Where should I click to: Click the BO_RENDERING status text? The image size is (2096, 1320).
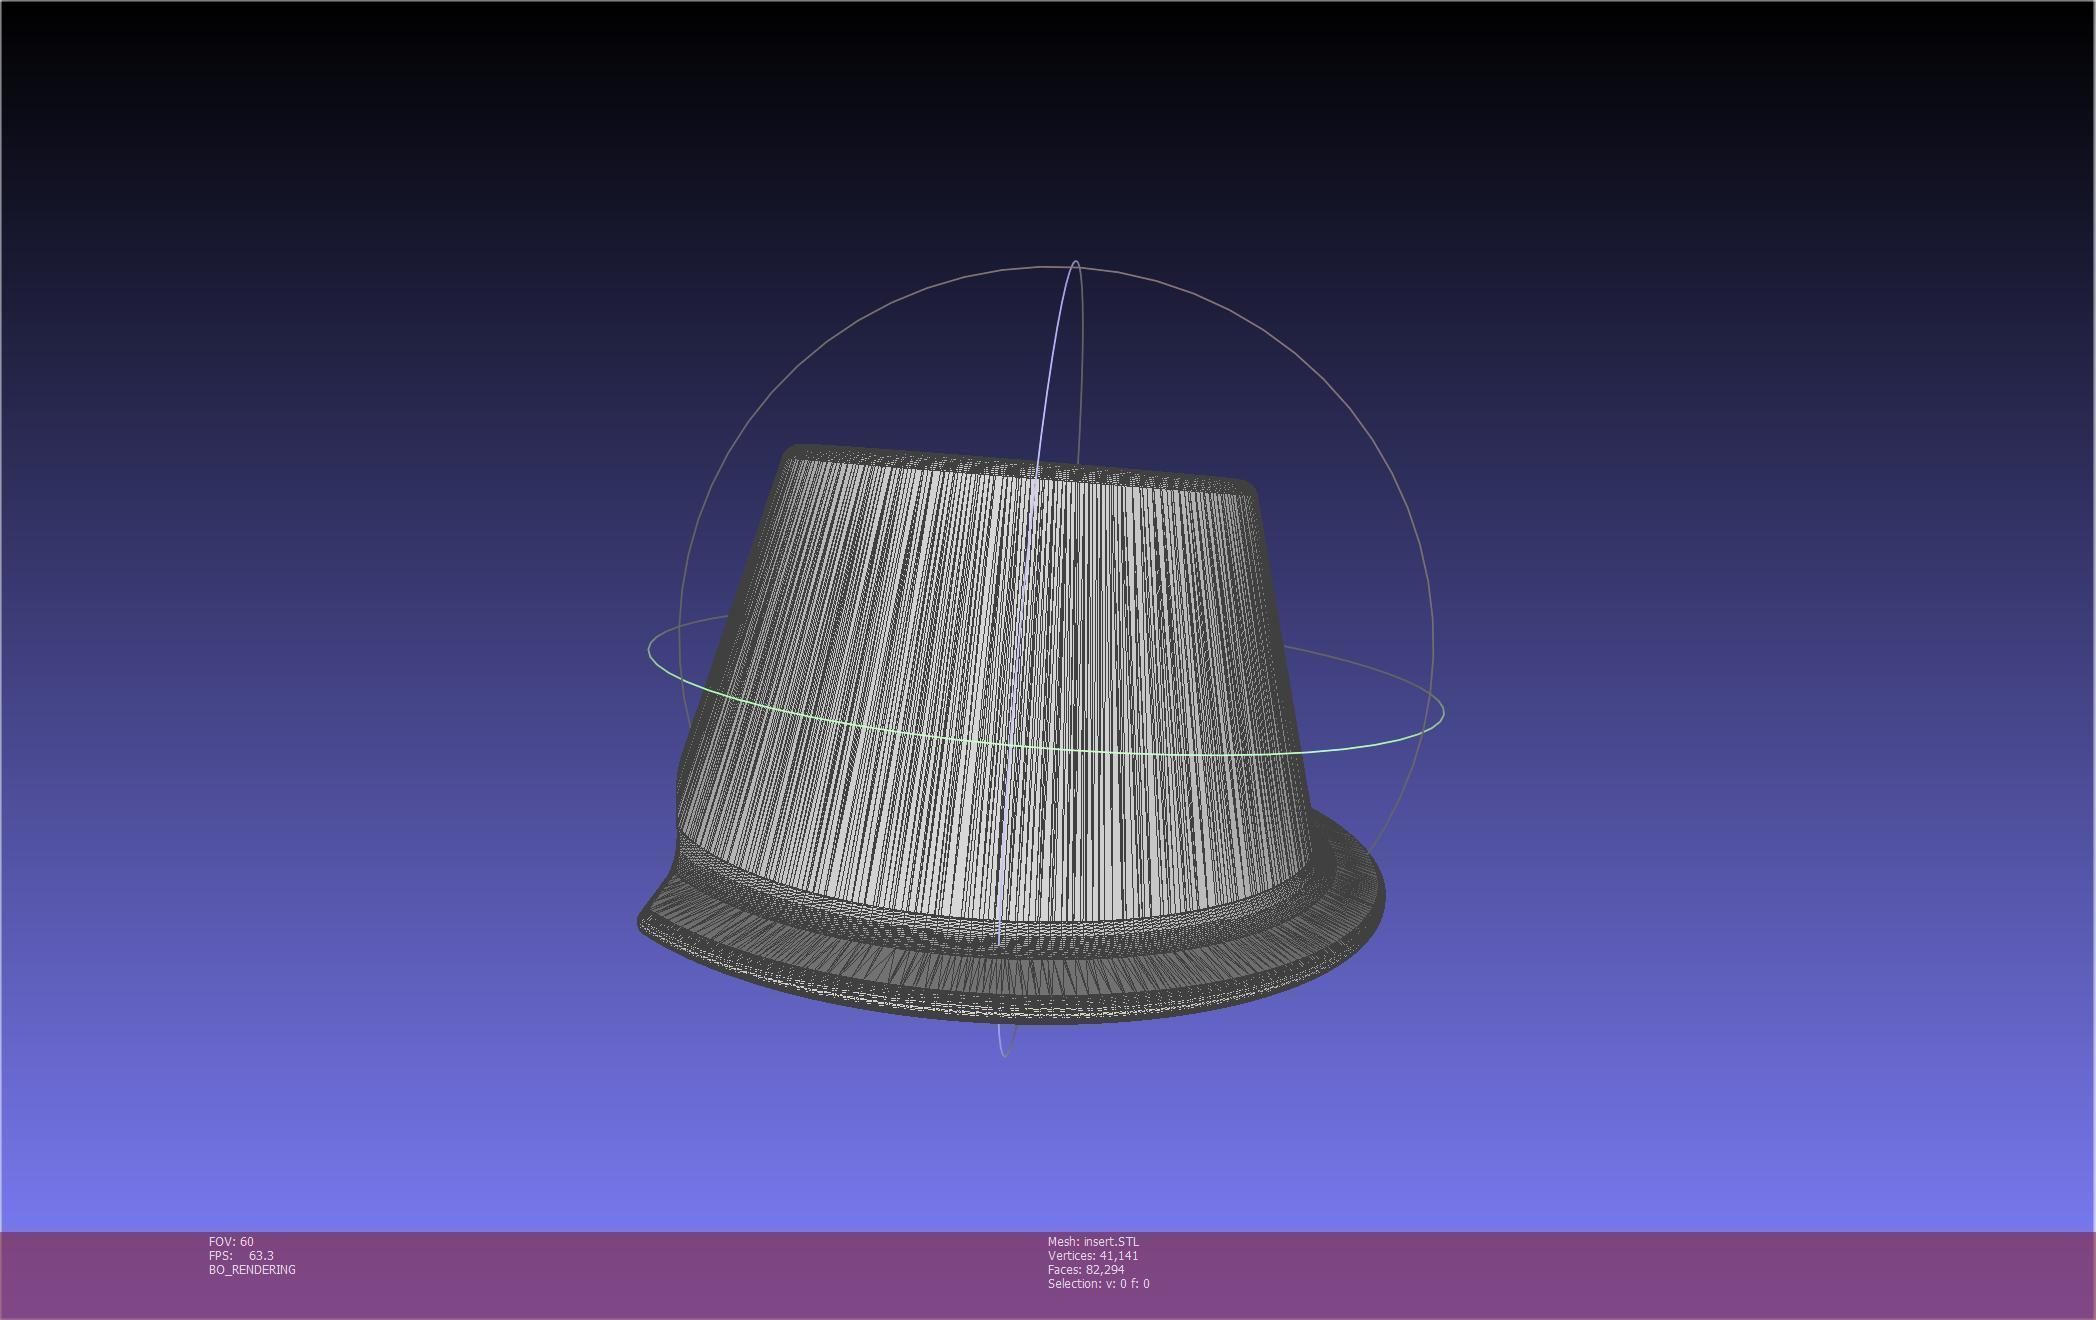[x=252, y=1269]
